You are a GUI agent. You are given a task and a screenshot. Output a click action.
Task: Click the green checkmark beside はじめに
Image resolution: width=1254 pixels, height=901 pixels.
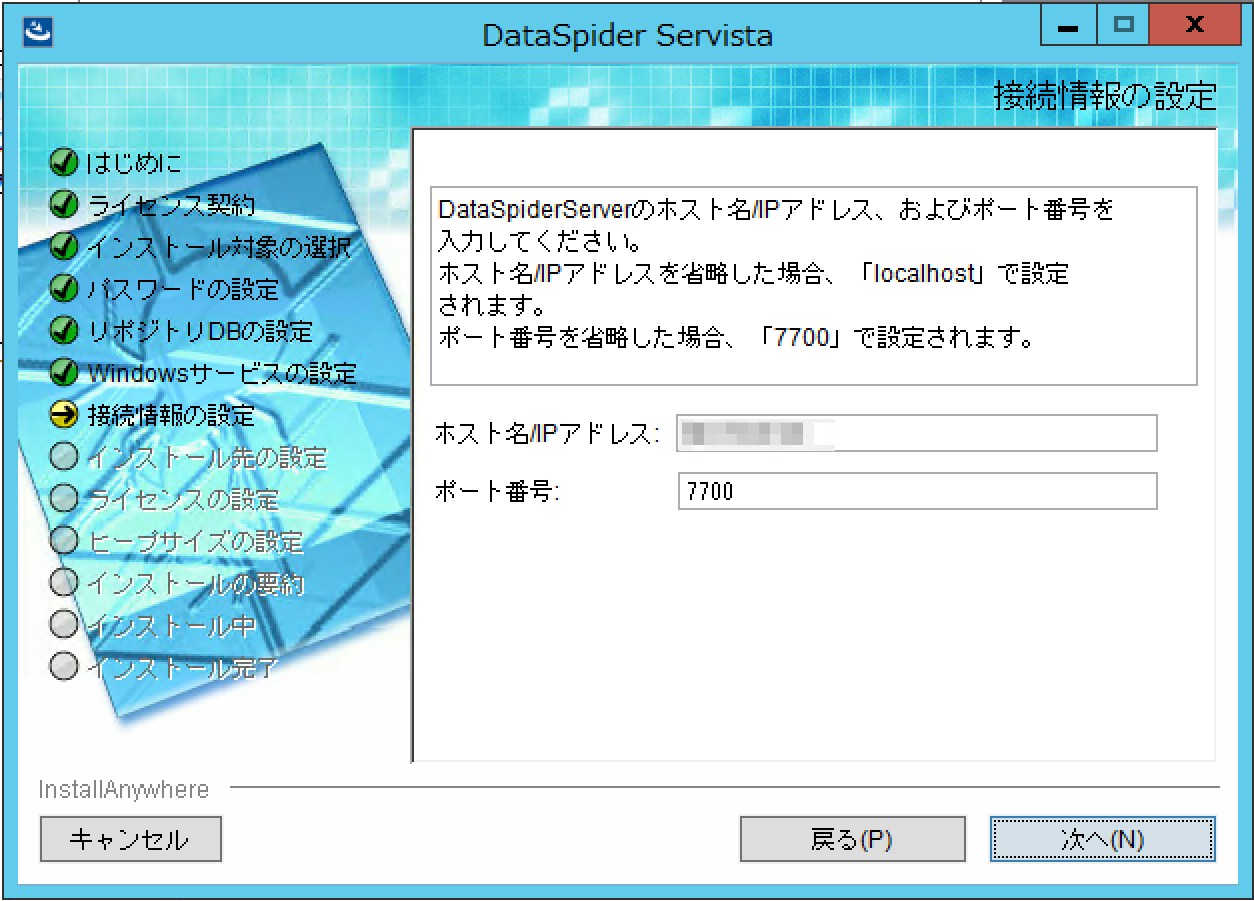[62, 161]
